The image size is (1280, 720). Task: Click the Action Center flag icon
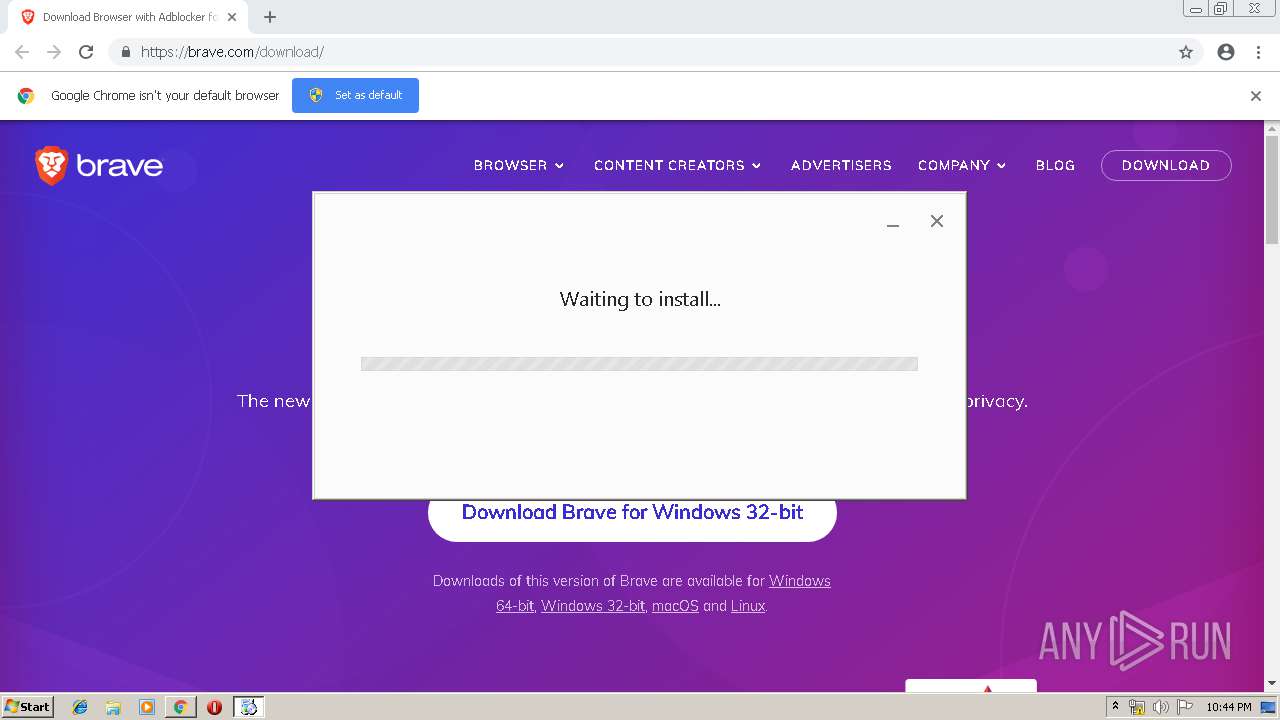1185,707
